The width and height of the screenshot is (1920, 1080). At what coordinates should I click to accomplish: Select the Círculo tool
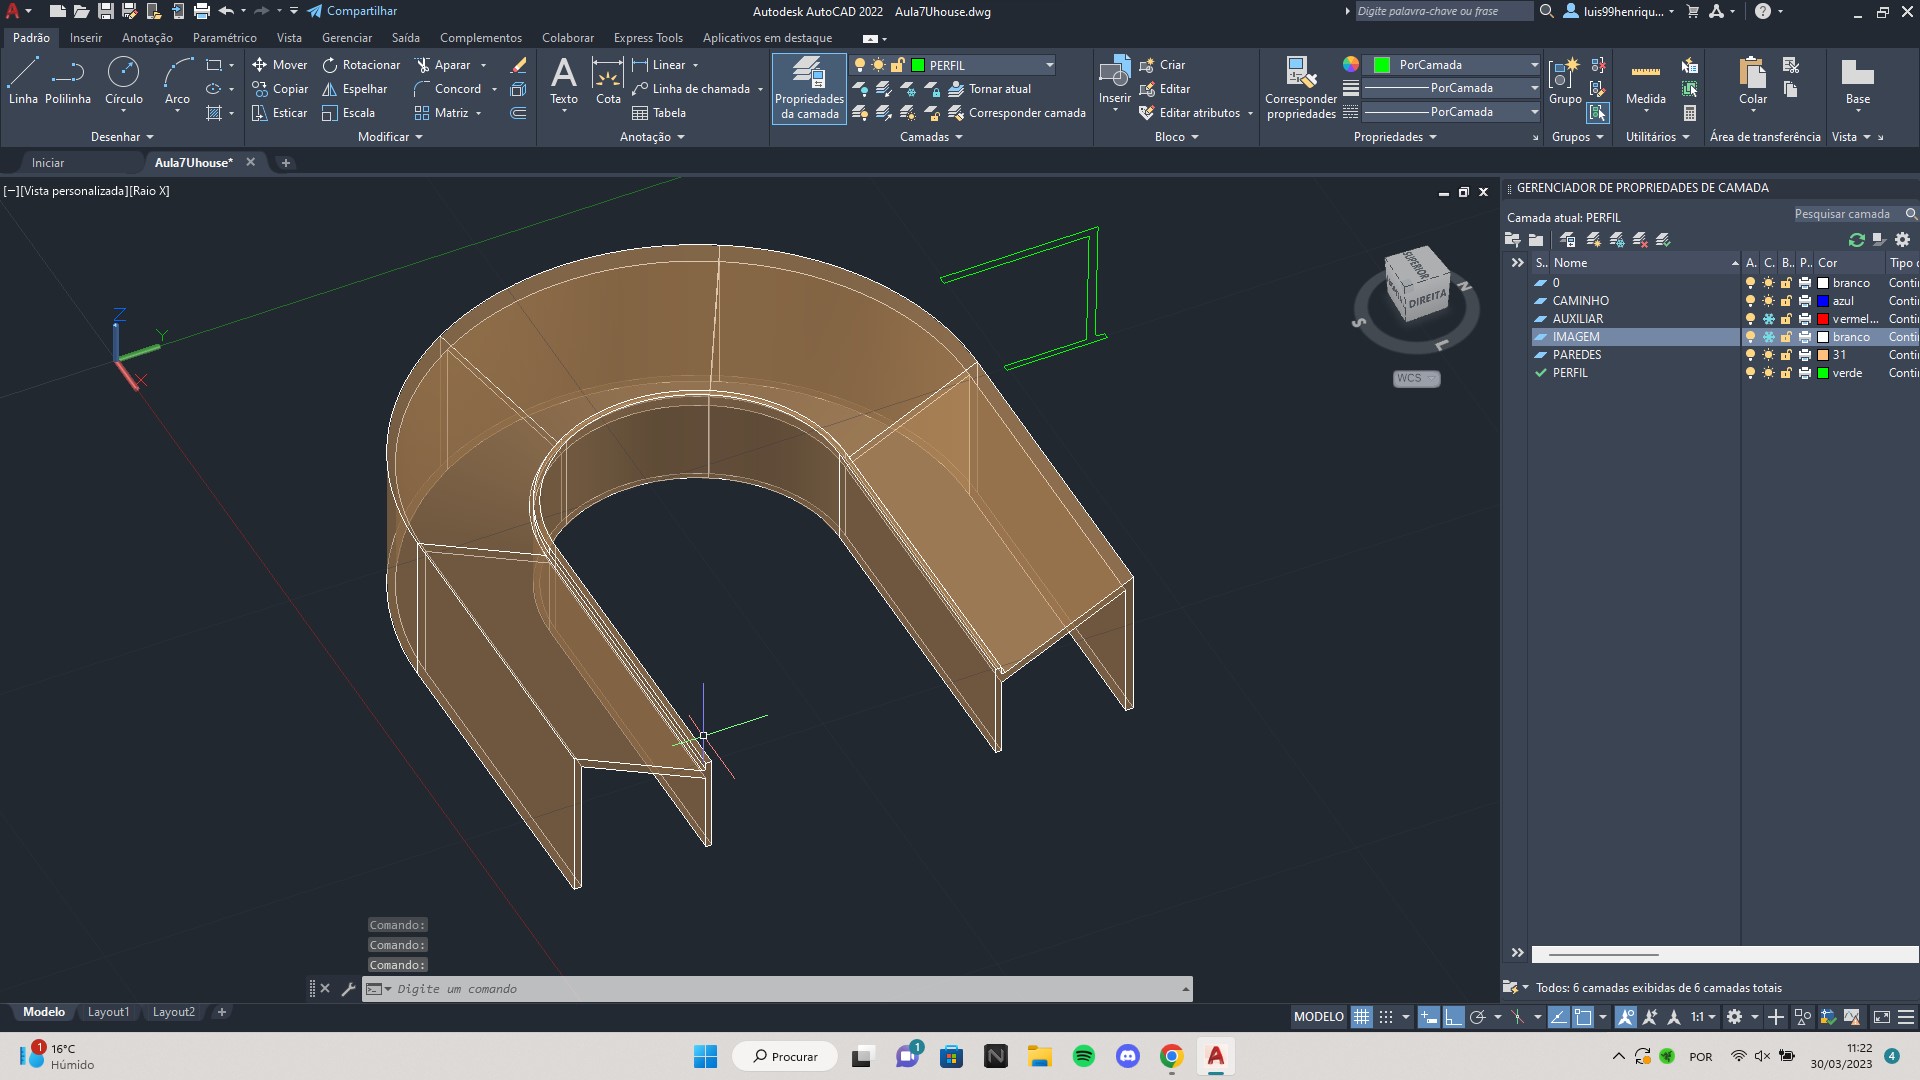click(x=124, y=81)
